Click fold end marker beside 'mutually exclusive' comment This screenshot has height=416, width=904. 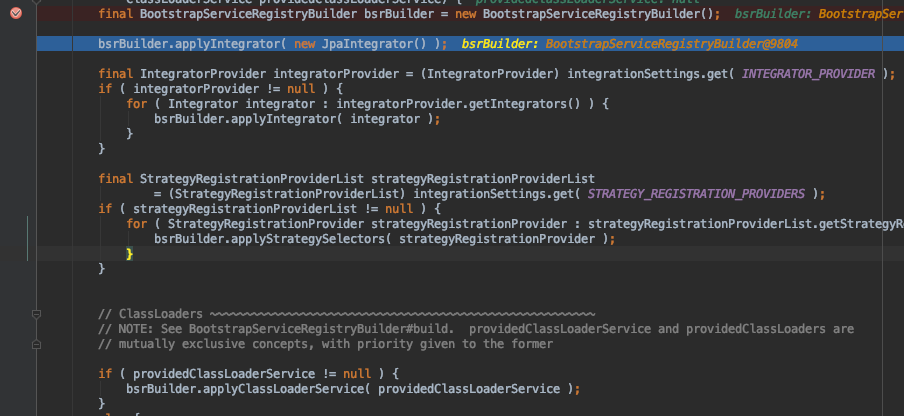click(37, 343)
